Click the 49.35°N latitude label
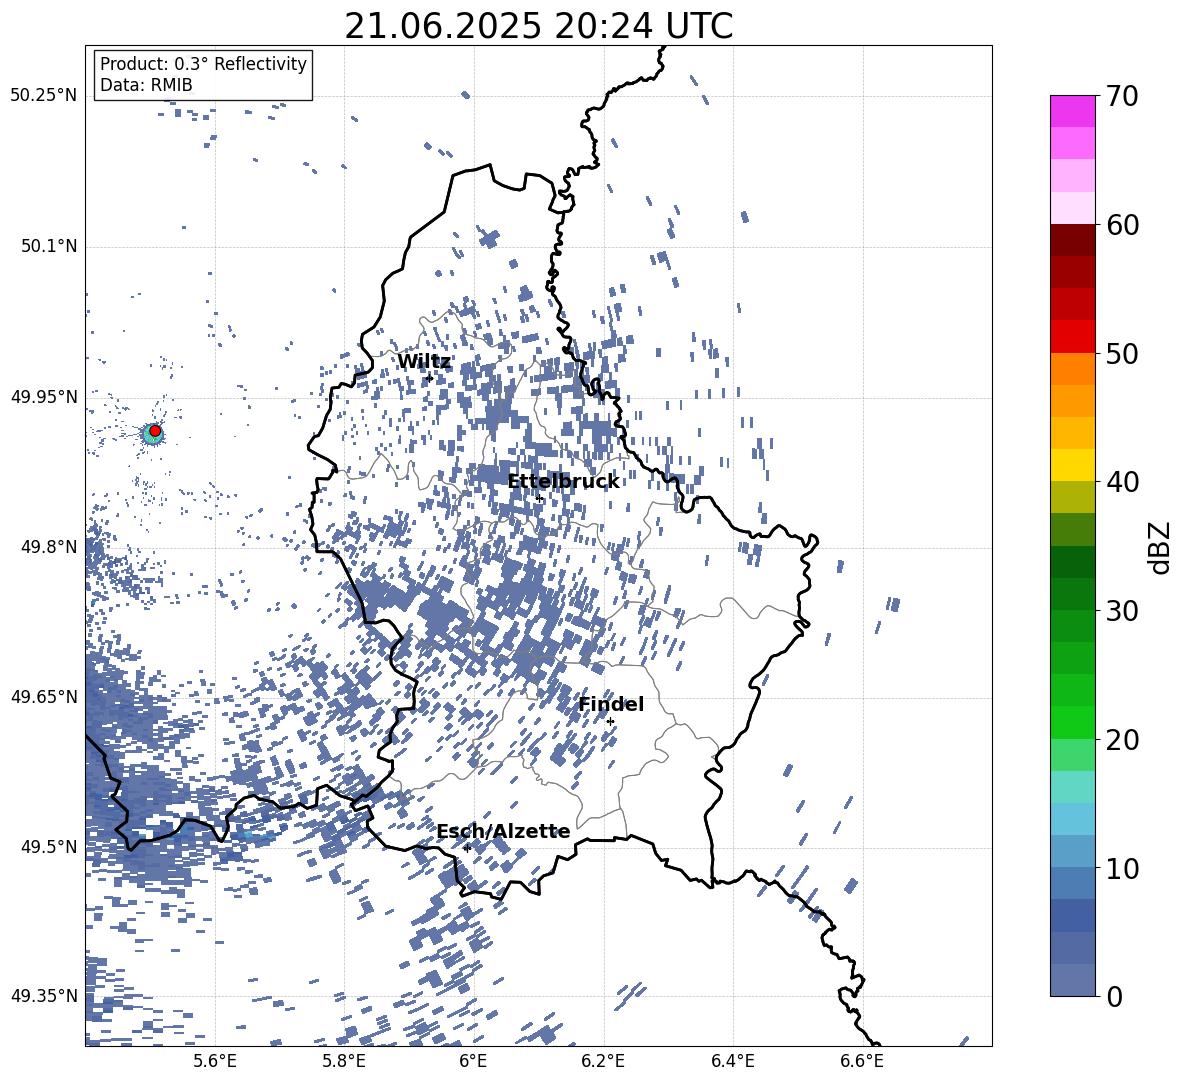 pos(44,996)
